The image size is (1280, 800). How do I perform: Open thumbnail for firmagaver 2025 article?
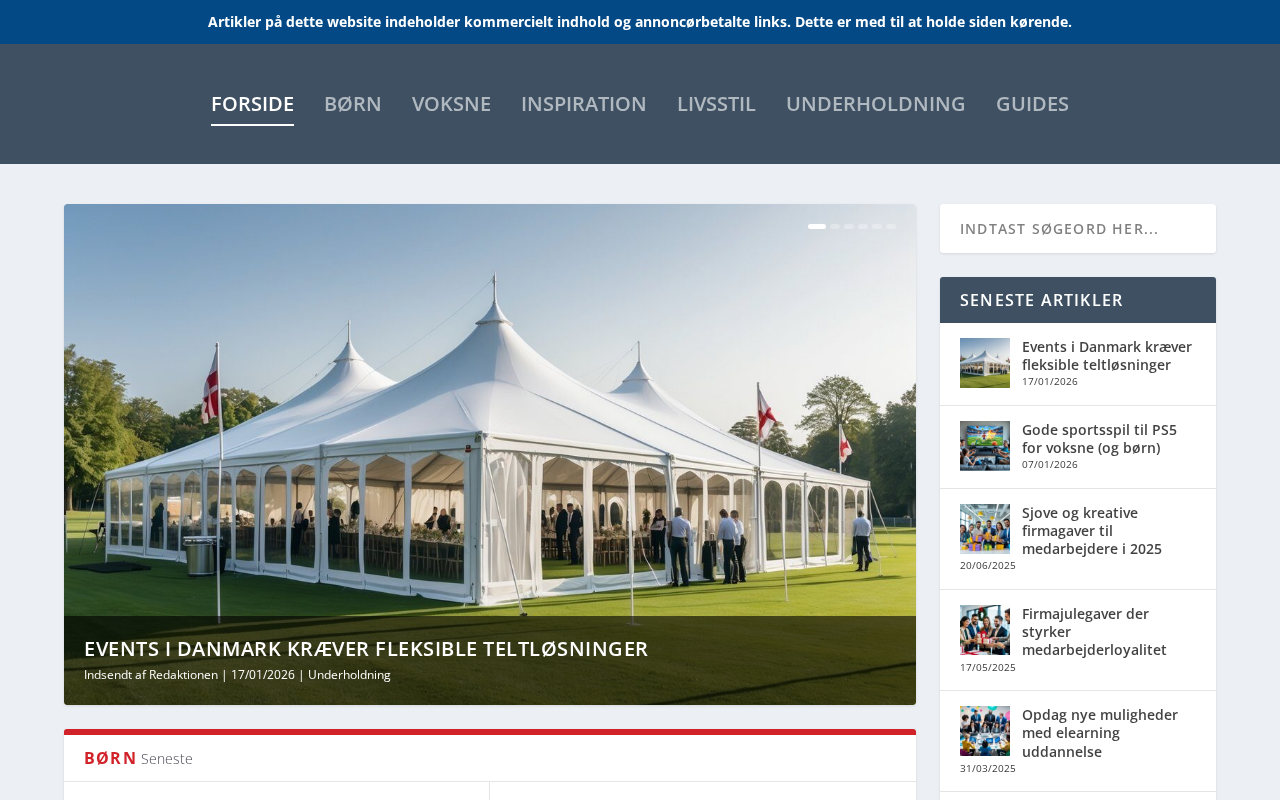985,529
